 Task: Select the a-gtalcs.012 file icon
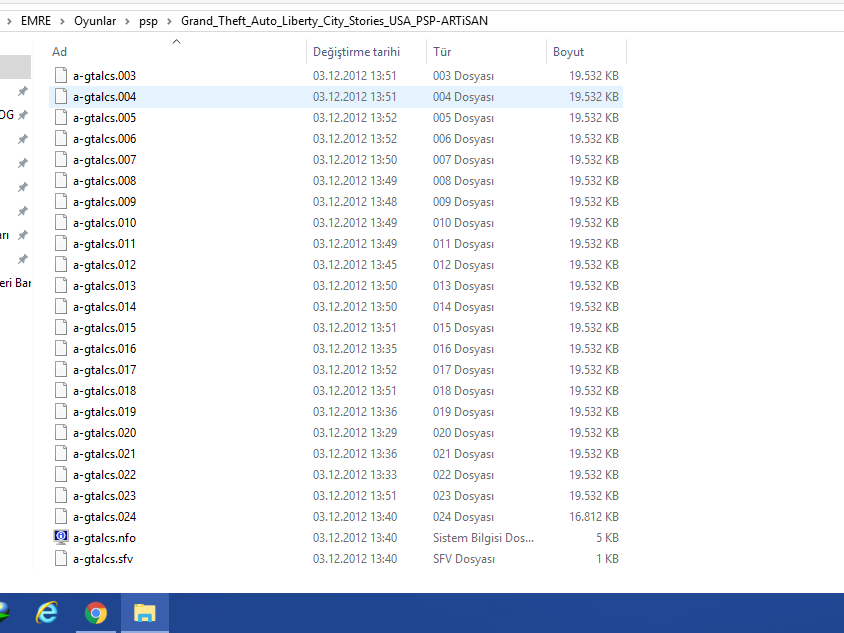click(x=61, y=265)
